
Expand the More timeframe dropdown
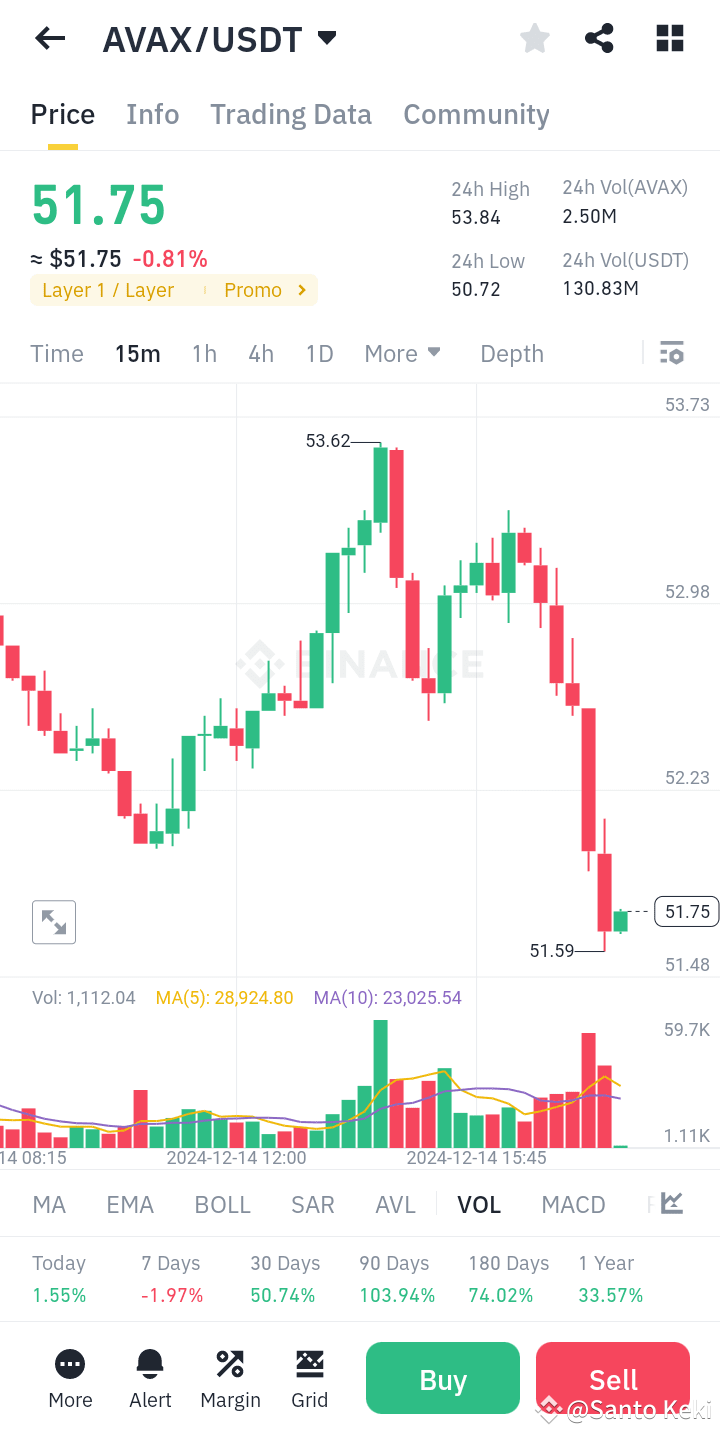[x=402, y=353]
